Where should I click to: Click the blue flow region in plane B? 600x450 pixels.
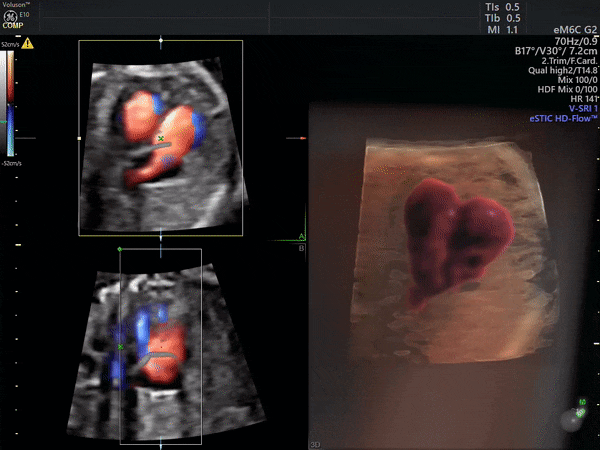pos(142,331)
